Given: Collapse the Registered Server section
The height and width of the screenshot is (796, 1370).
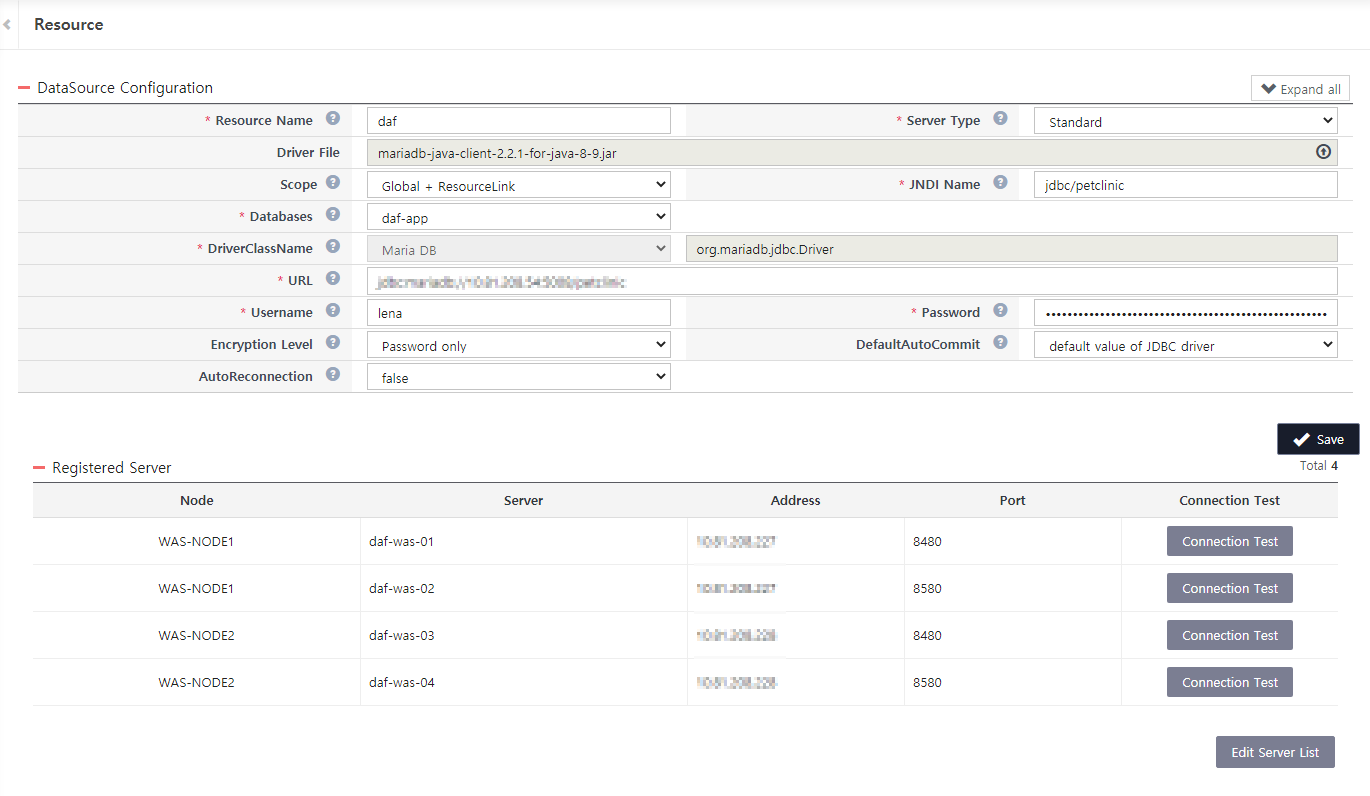Looking at the screenshot, I should click(x=39, y=466).
